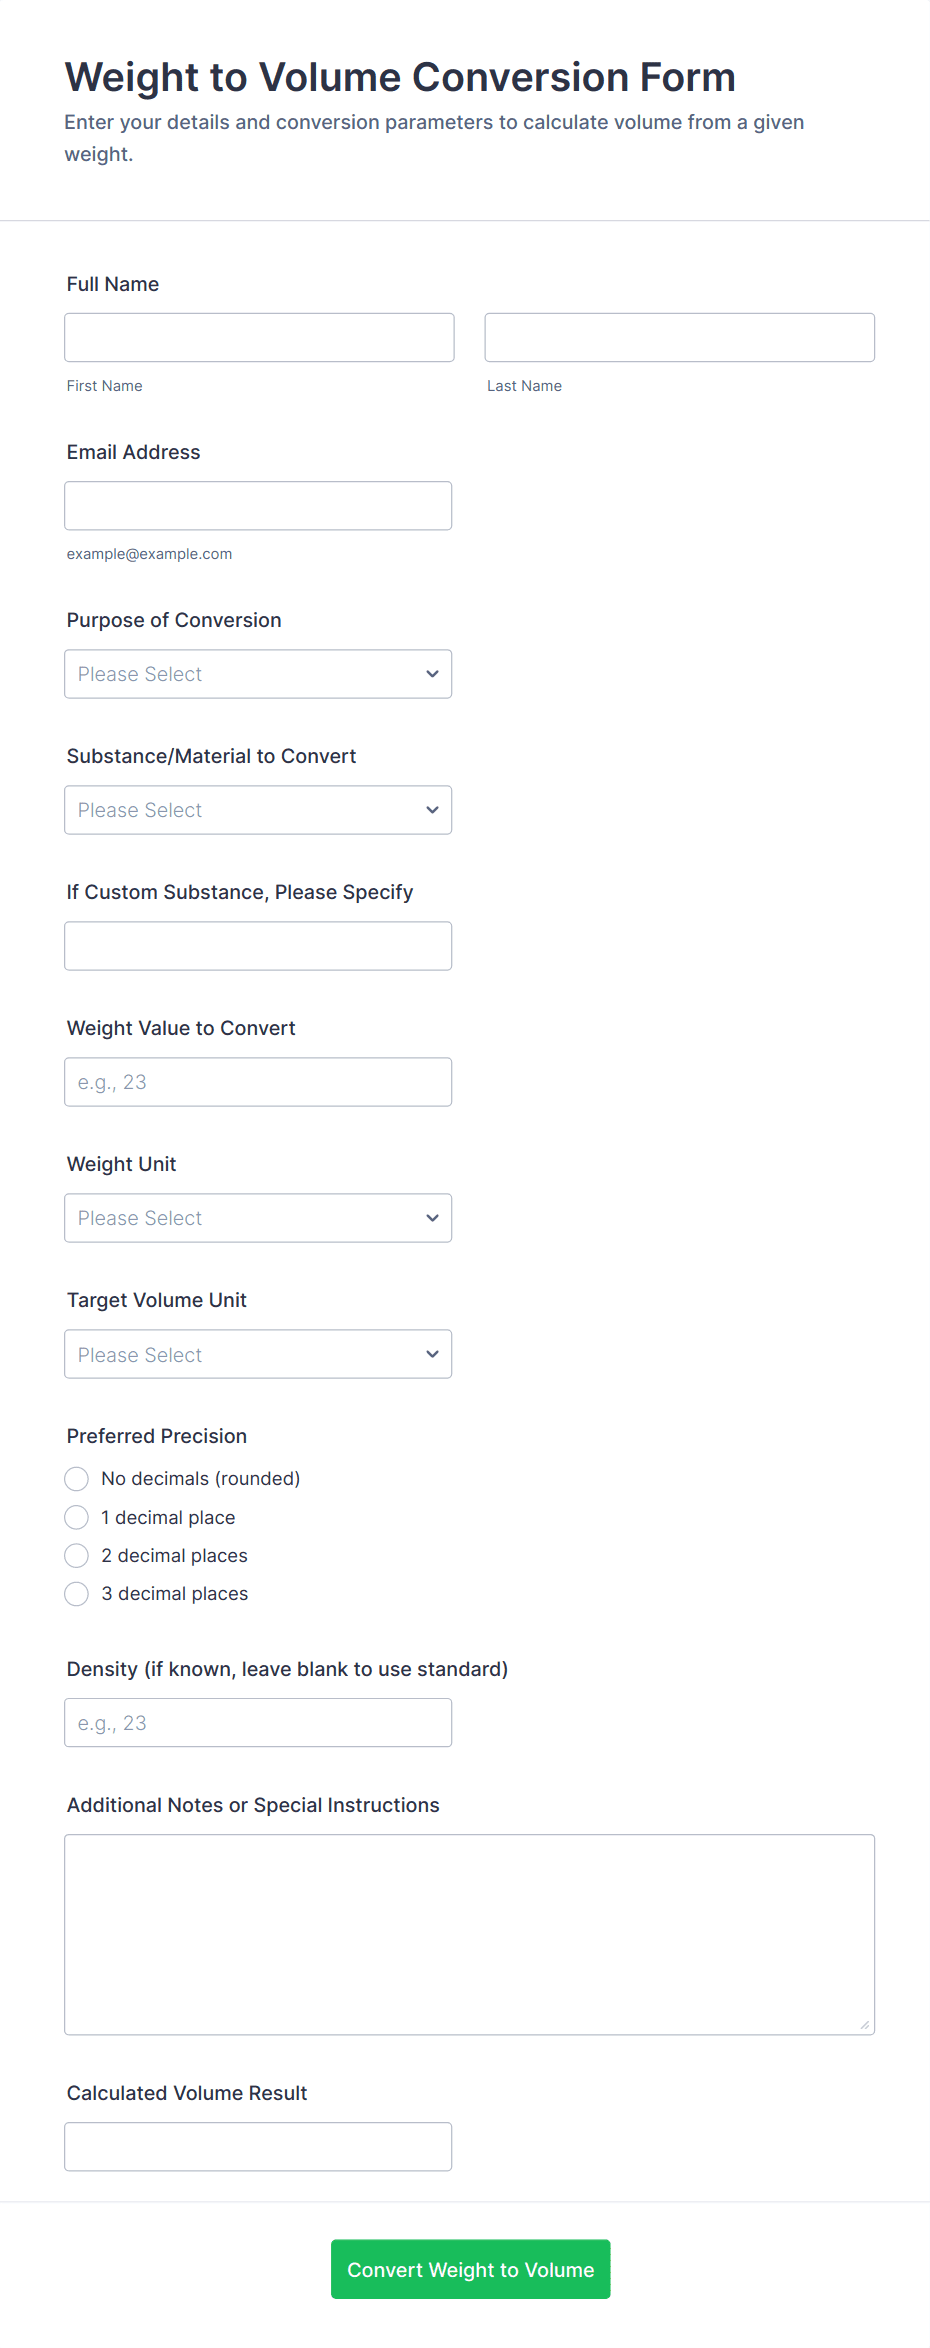Expand the Substance/Material to Convert dropdown
The image size is (930, 2348).
pyautogui.click(x=258, y=810)
